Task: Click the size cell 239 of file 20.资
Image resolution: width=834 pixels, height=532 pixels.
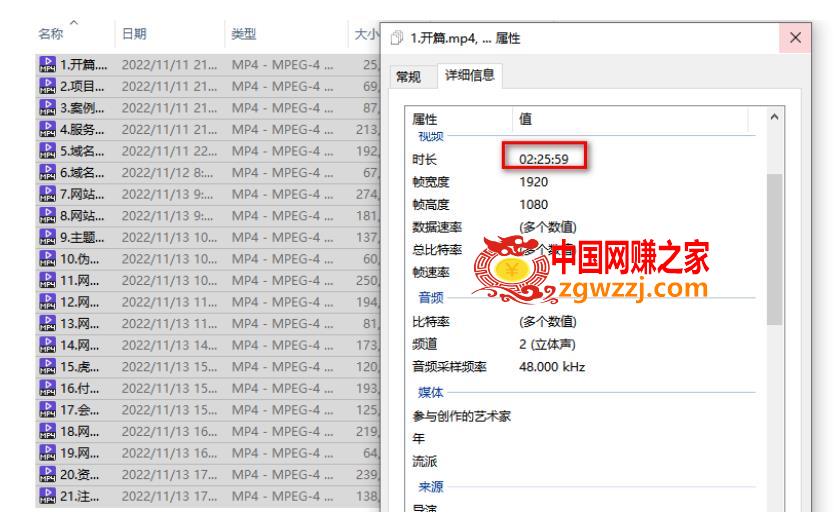Action: tap(367, 474)
